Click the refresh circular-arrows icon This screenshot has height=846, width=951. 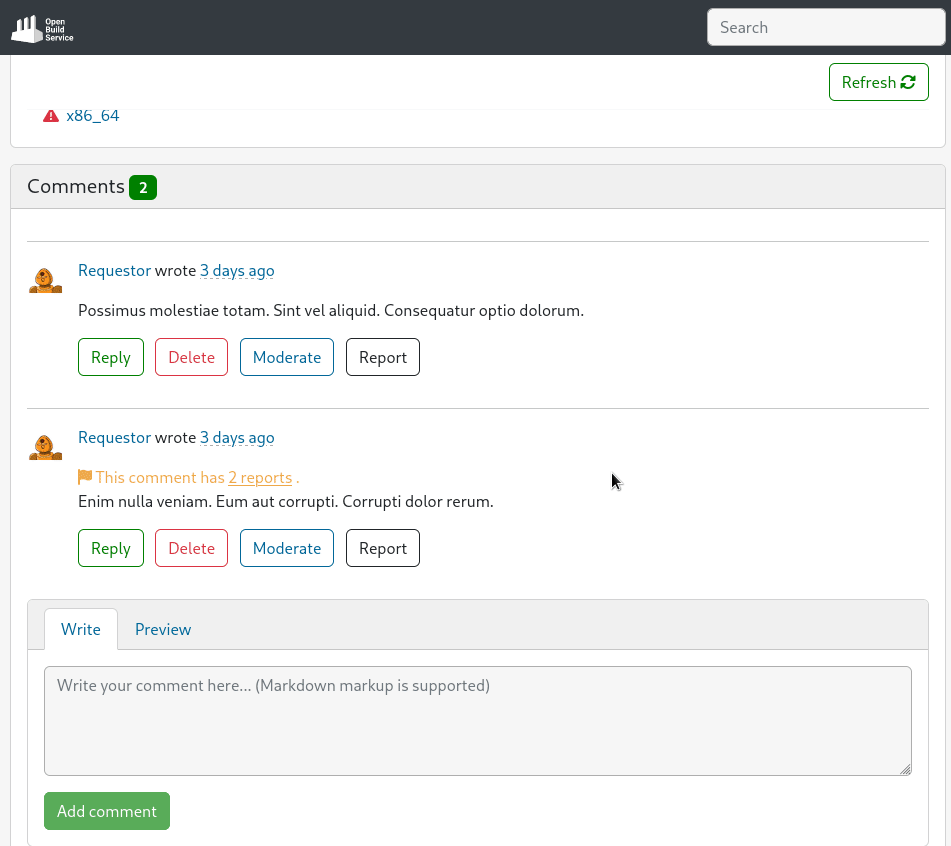[x=907, y=82]
